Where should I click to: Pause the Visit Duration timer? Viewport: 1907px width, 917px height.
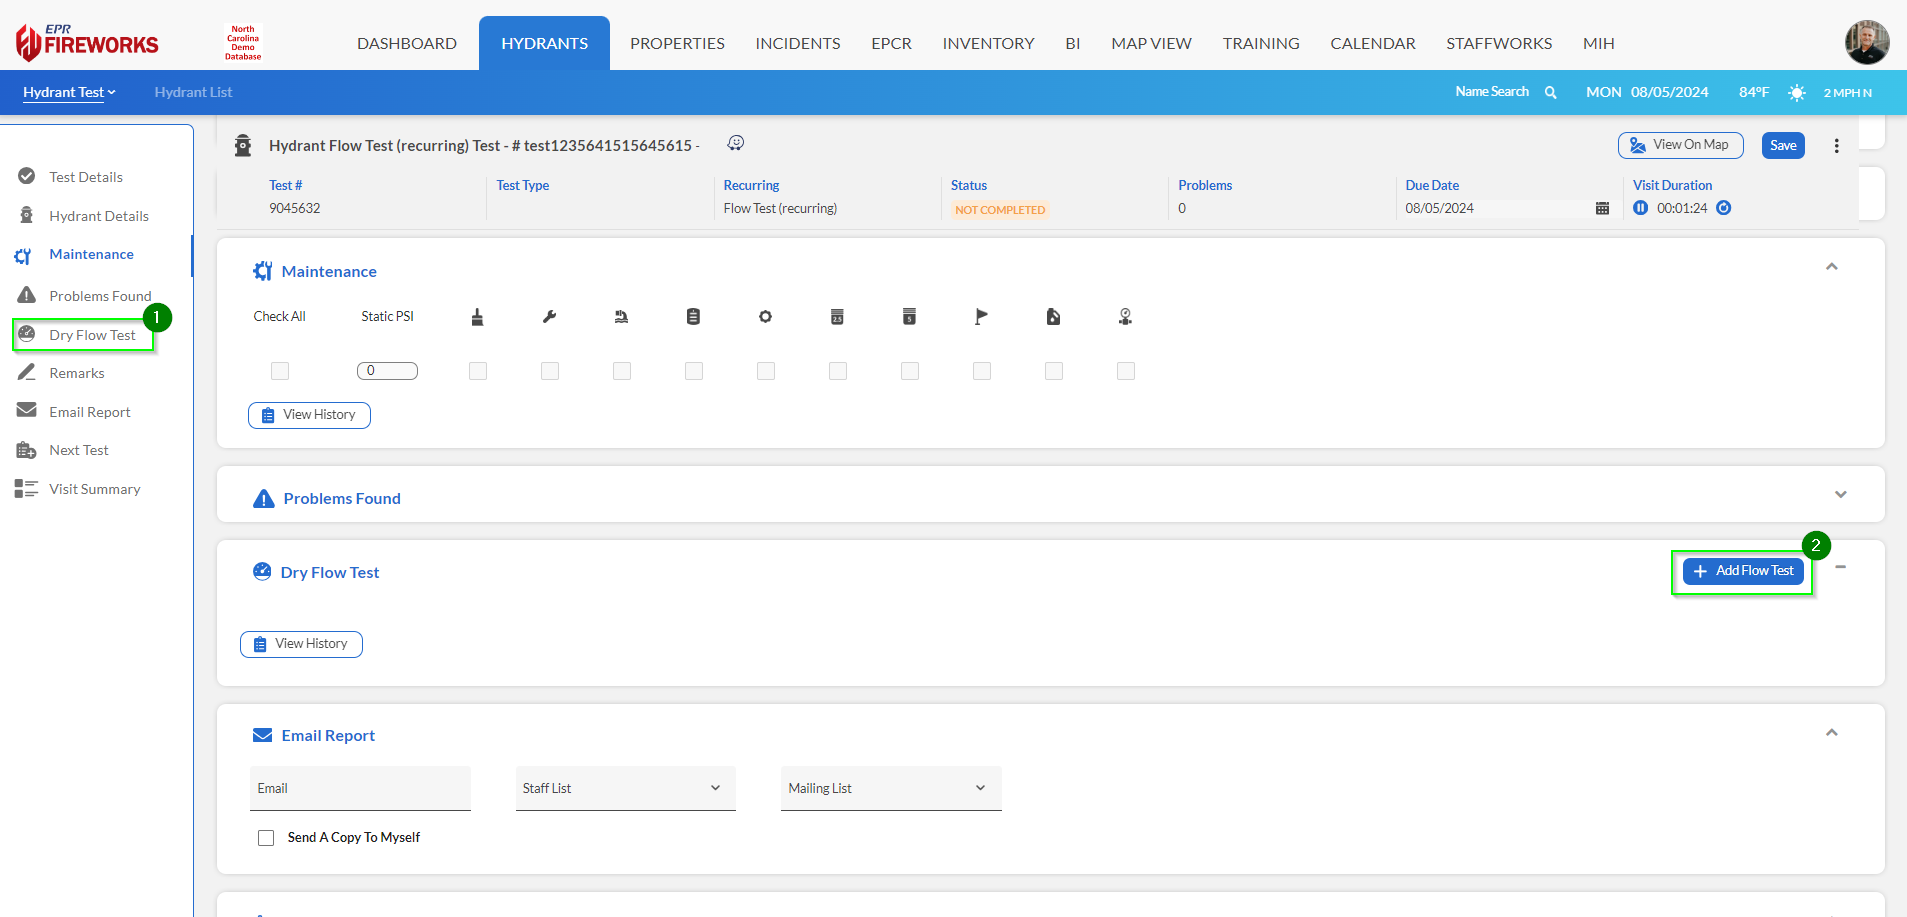1640,208
